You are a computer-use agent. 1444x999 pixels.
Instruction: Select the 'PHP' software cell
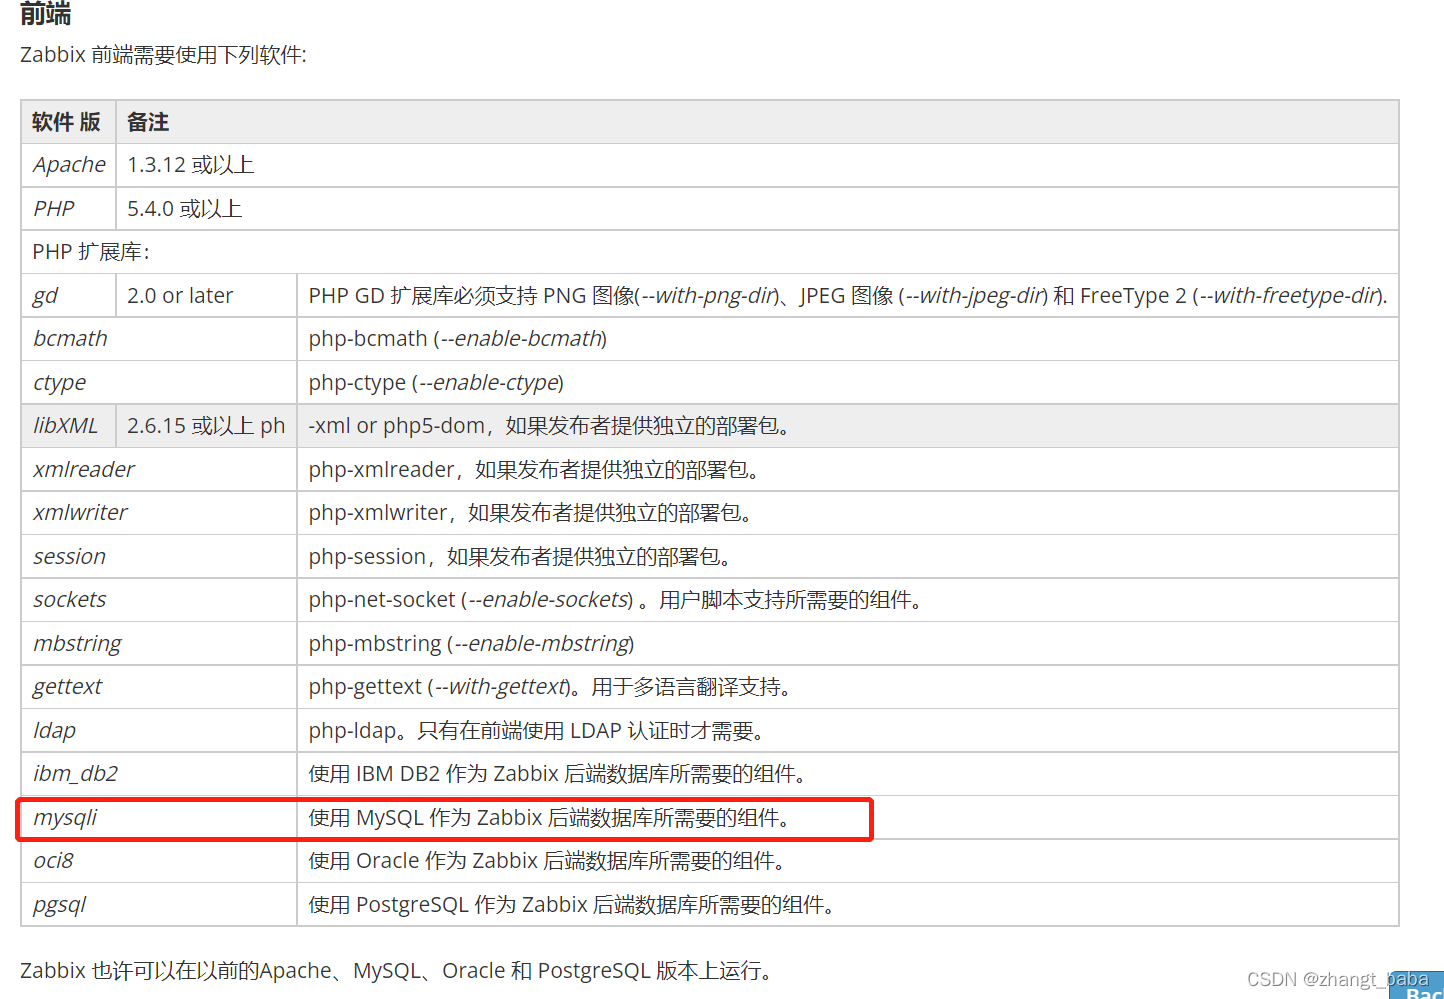click(x=69, y=209)
